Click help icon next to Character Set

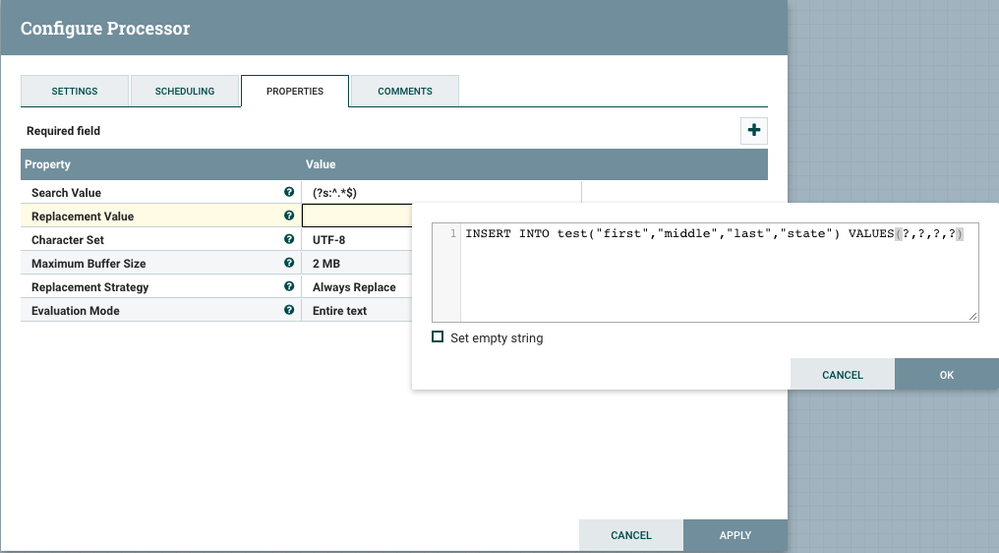[x=289, y=240]
